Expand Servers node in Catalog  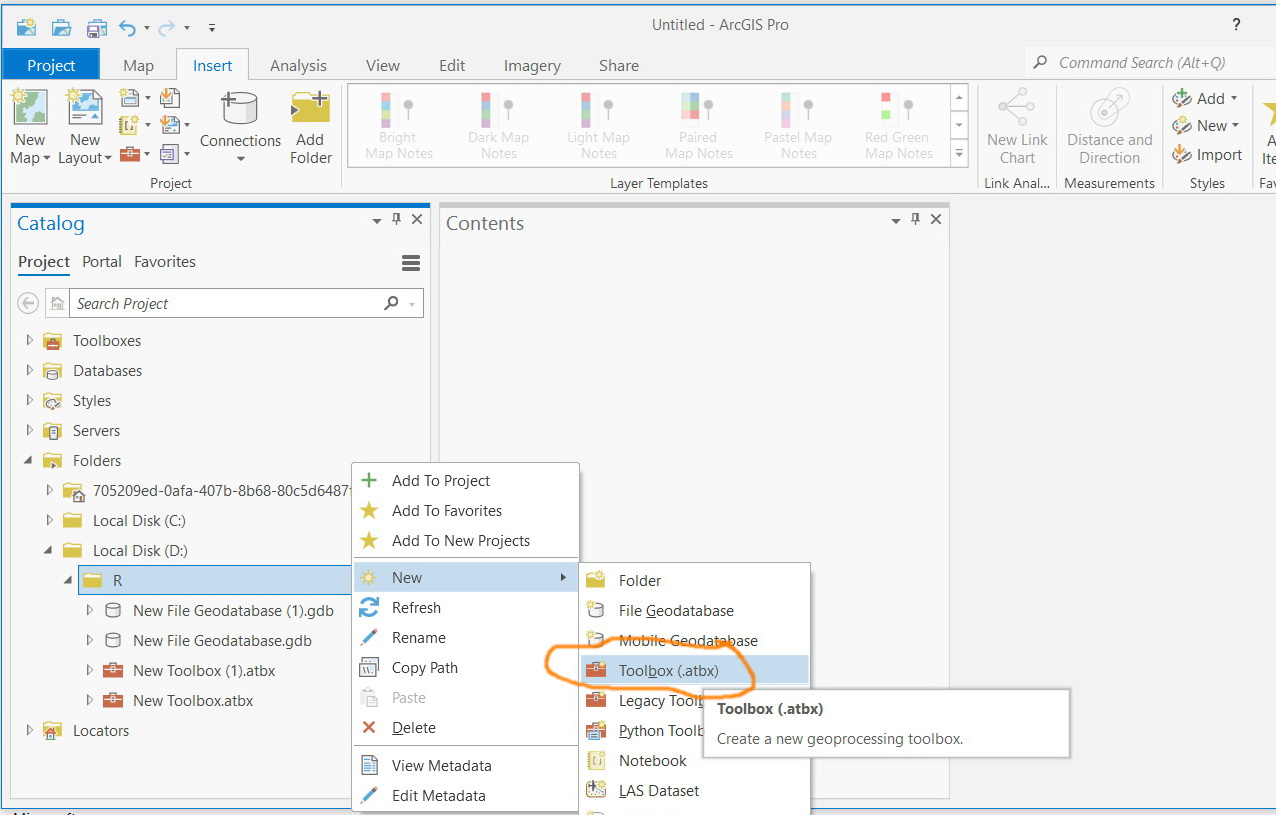pyautogui.click(x=29, y=431)
